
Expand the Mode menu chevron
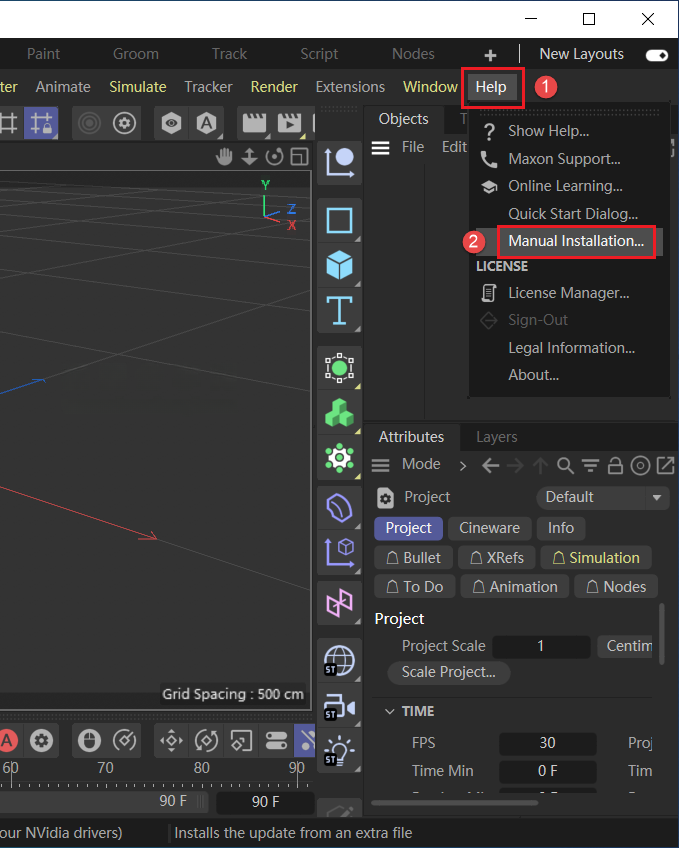463,466
